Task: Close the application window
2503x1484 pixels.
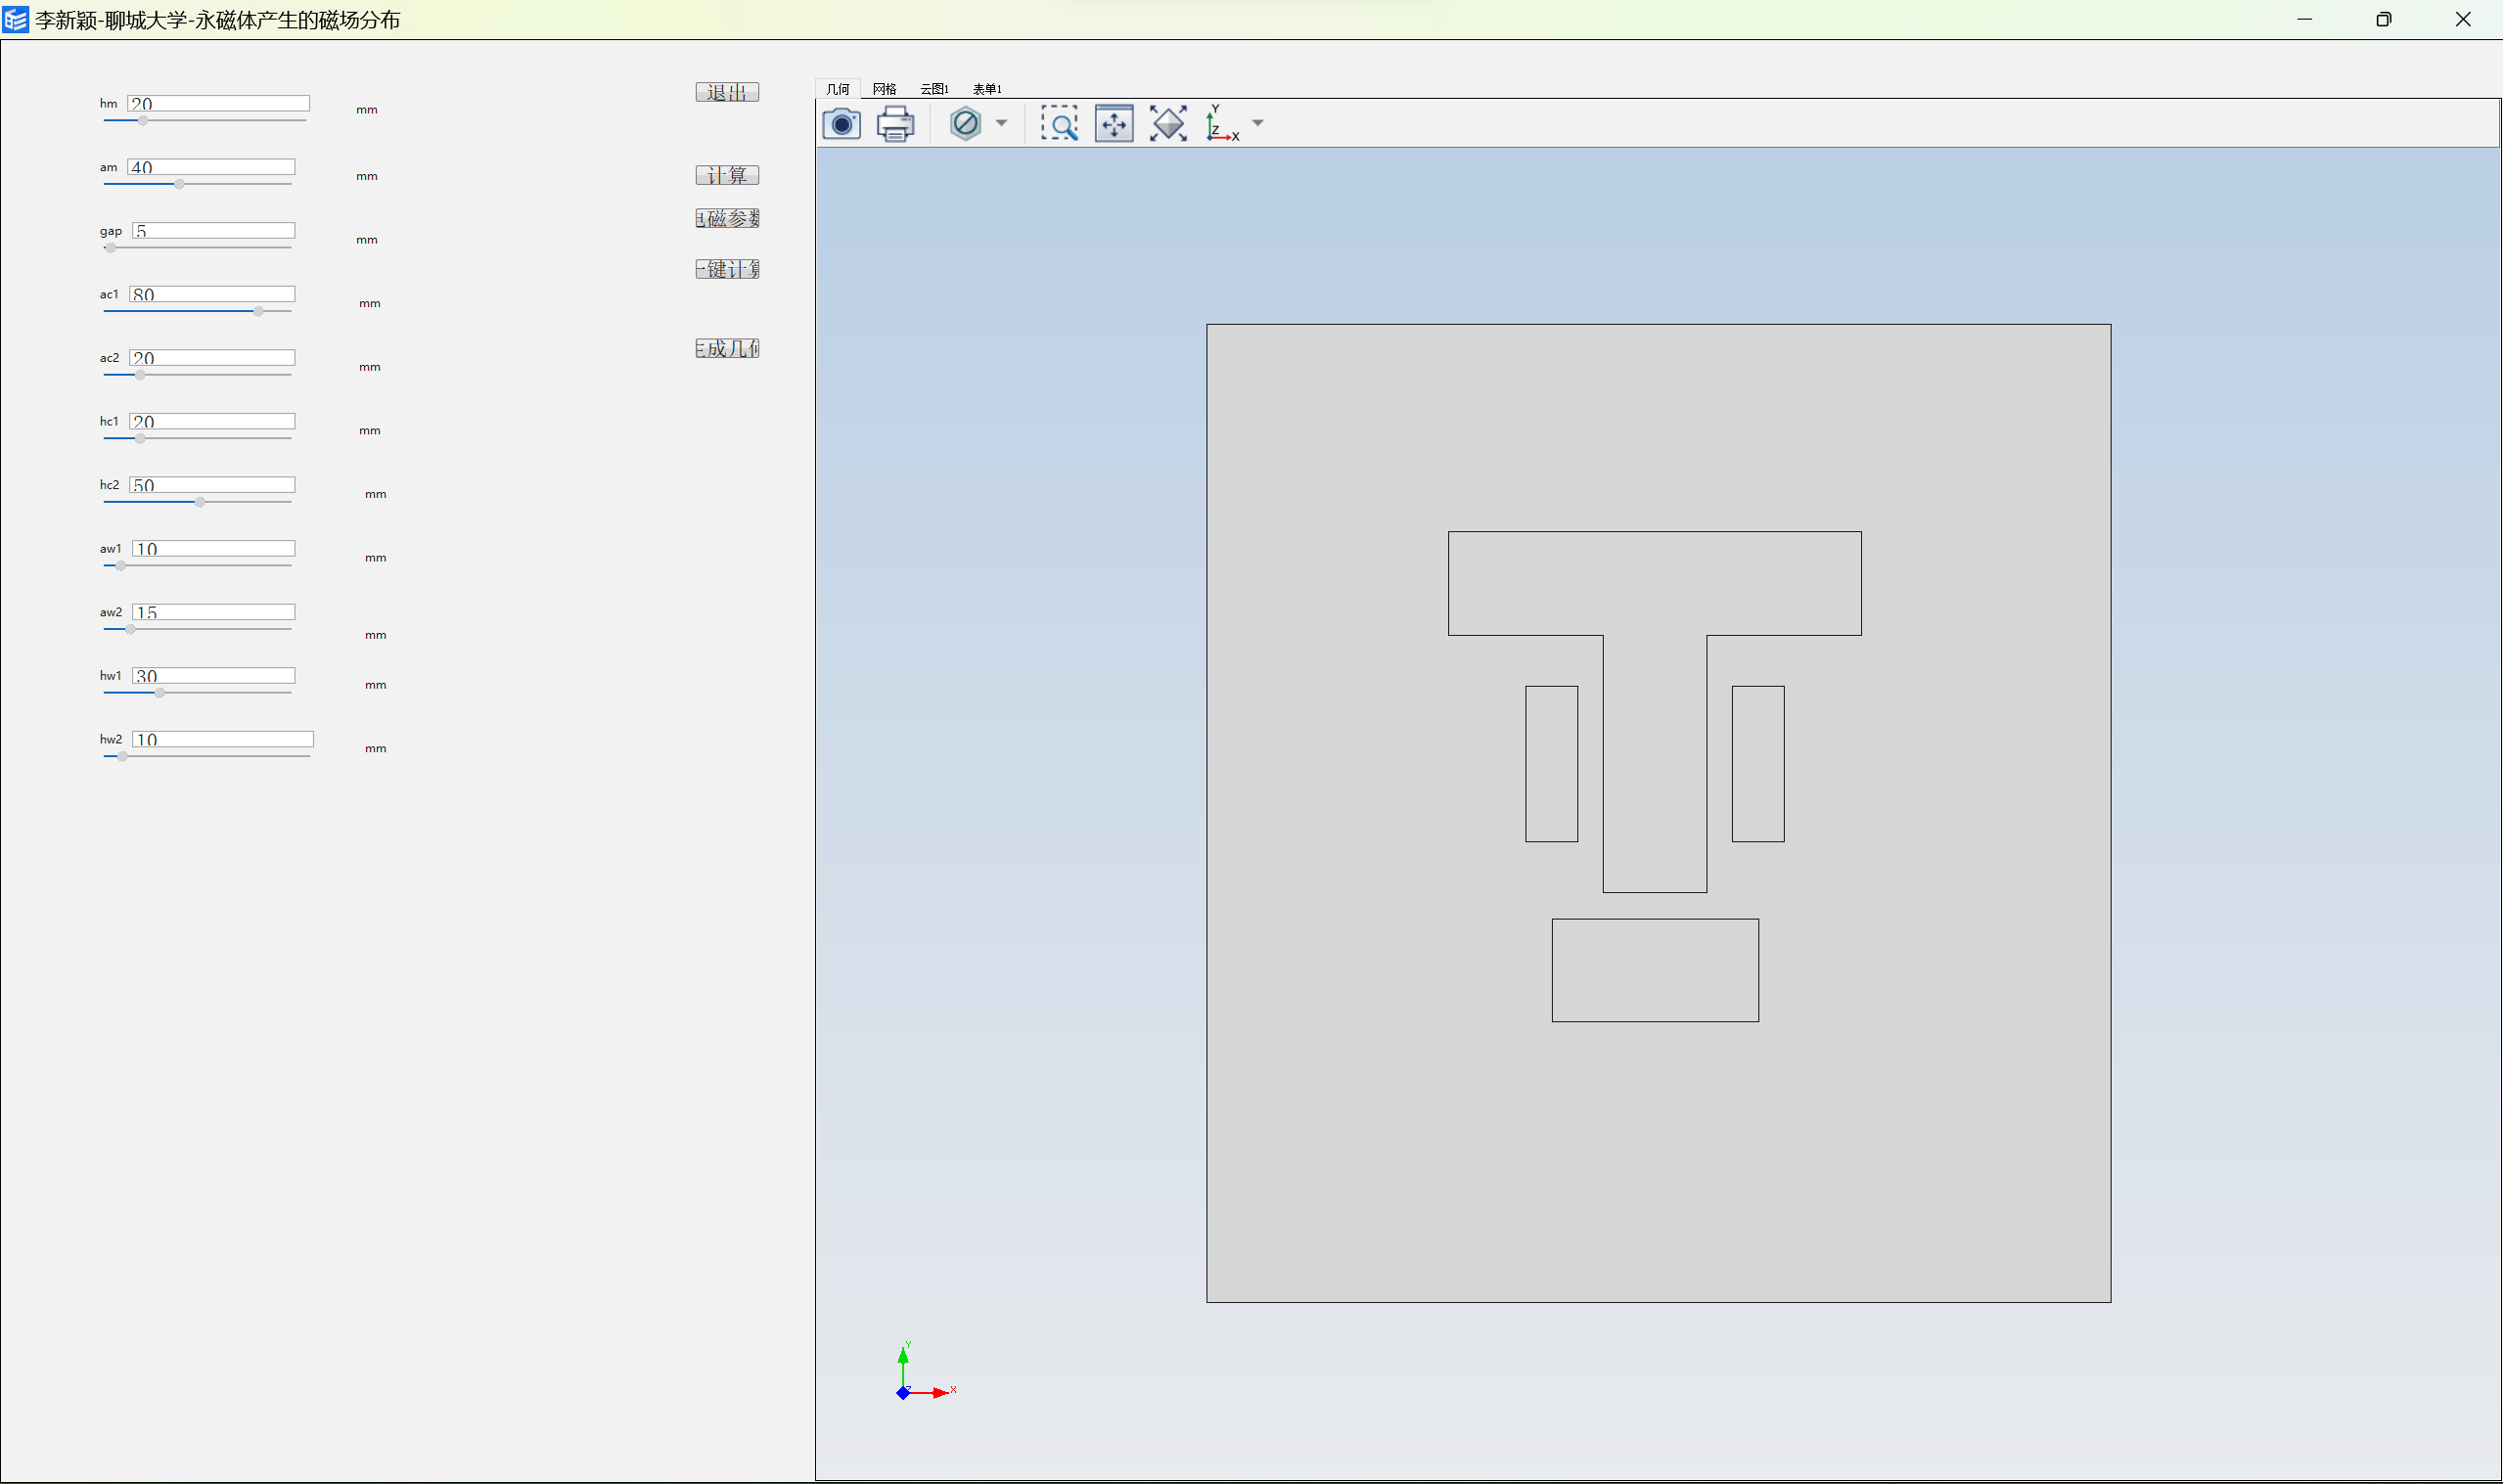Action: click(2463, 19)
